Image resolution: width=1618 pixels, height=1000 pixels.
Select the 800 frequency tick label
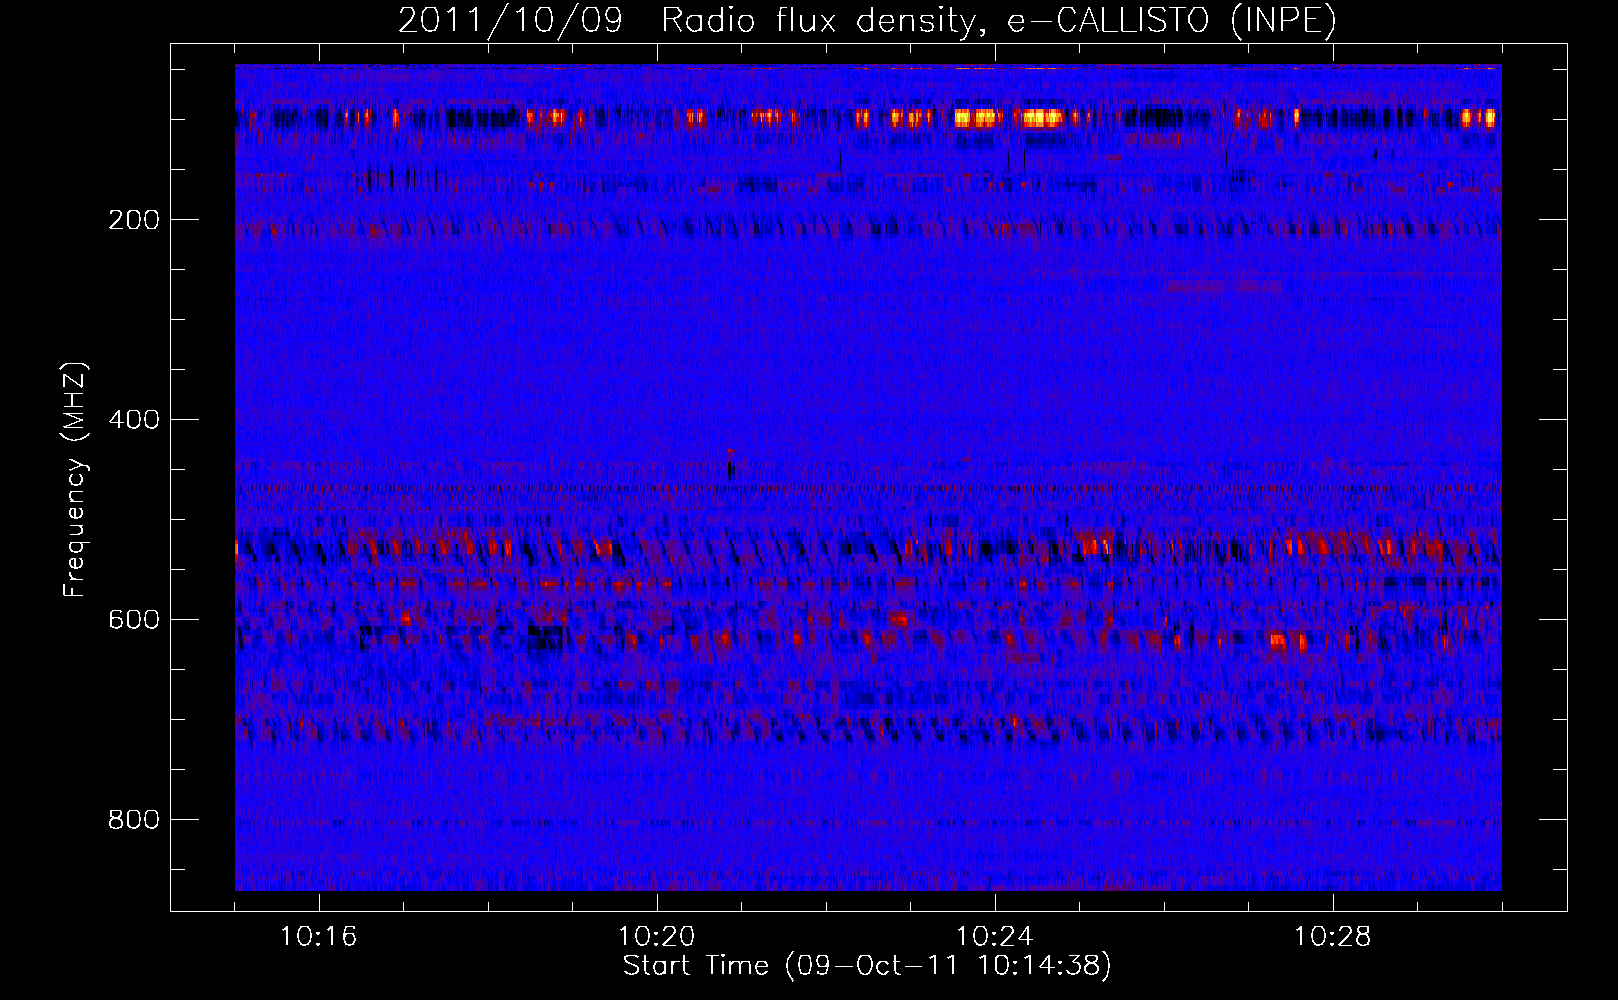coord(134,820)
